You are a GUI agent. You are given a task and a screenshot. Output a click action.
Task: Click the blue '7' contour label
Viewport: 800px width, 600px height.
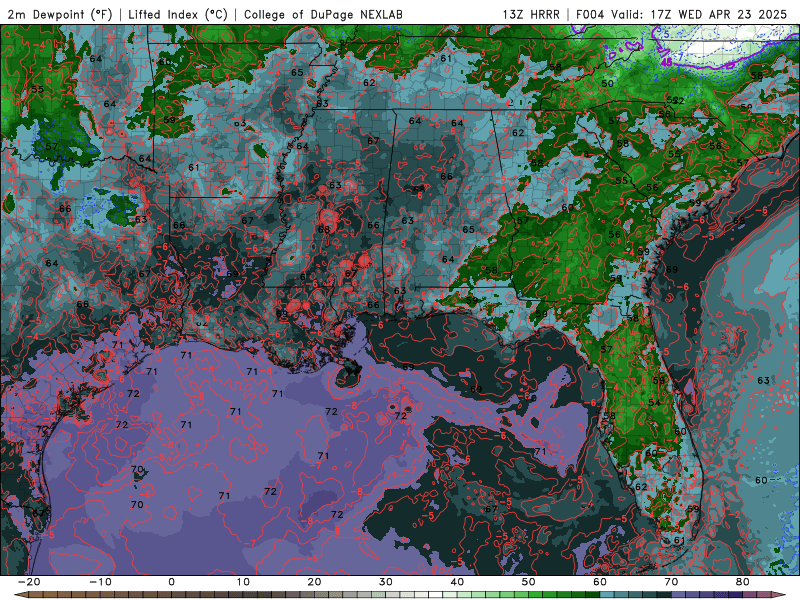coord(680,55)
